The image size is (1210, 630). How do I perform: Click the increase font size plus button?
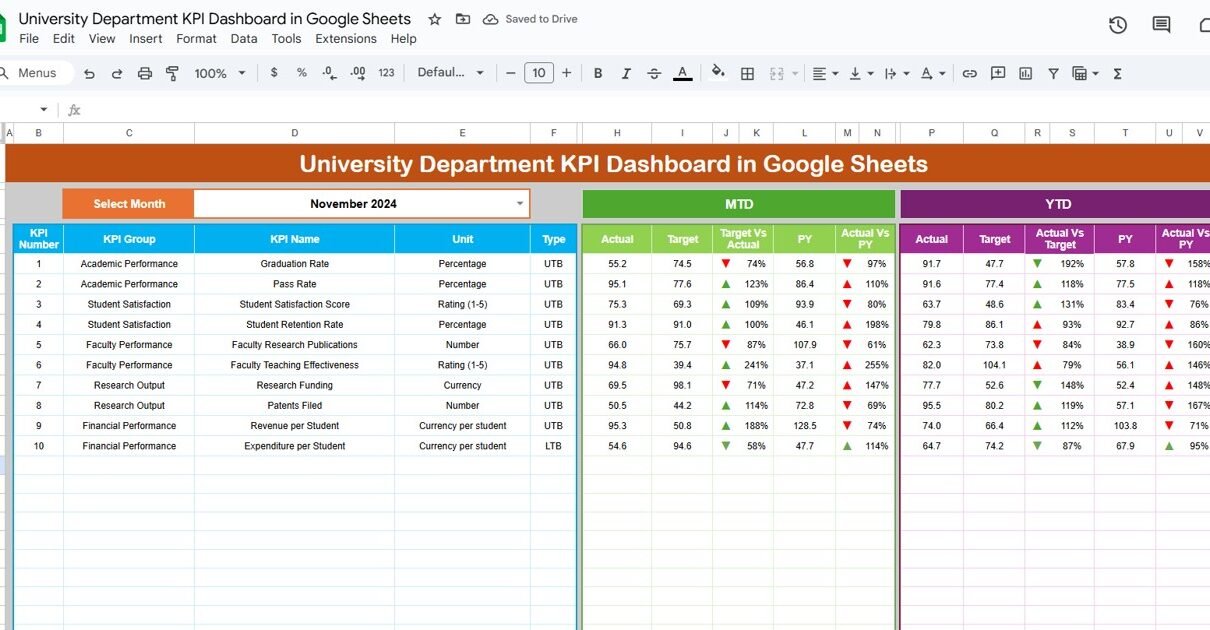(x=567, y=73)
